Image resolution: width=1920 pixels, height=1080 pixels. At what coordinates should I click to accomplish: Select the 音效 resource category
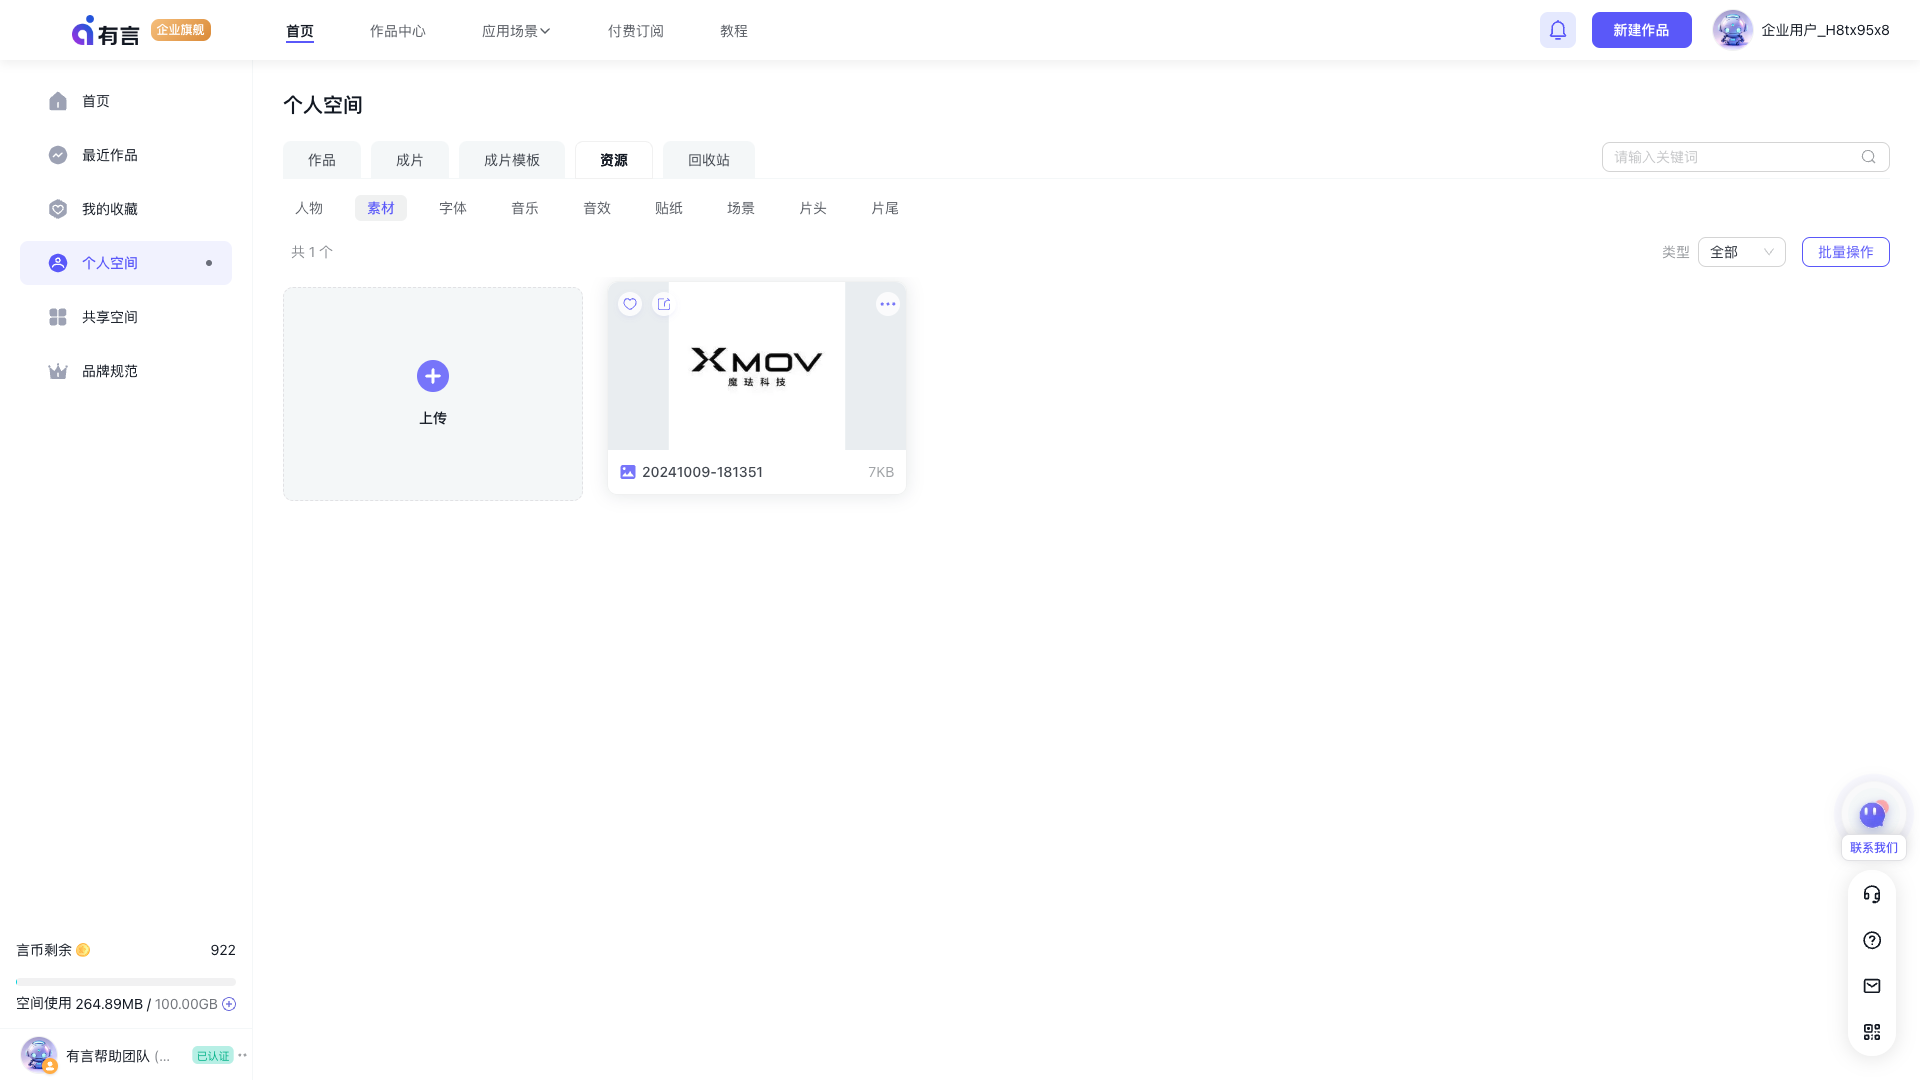pos(597,208)
